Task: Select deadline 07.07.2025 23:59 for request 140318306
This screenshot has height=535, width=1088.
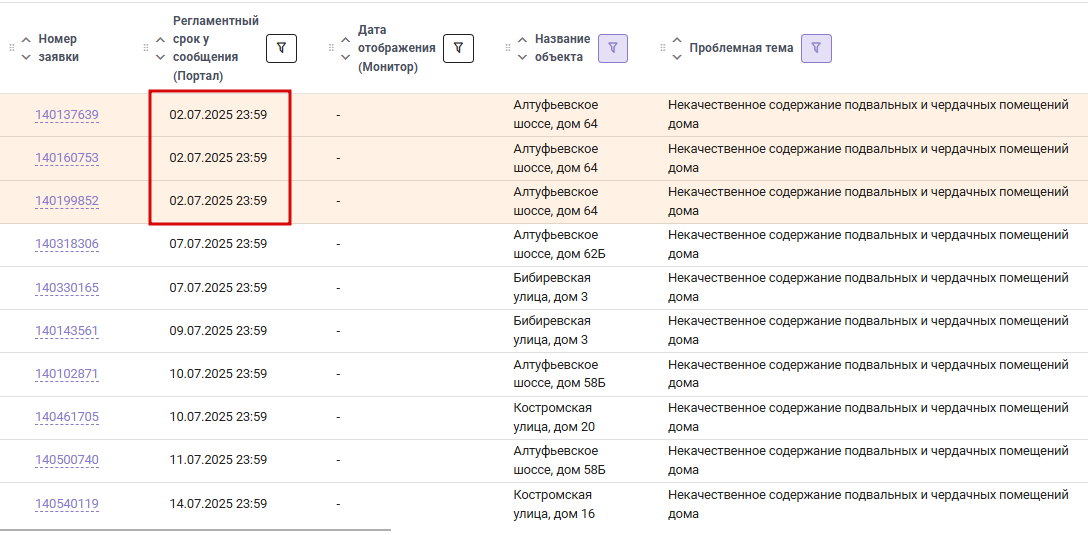Action: [218, 244]
